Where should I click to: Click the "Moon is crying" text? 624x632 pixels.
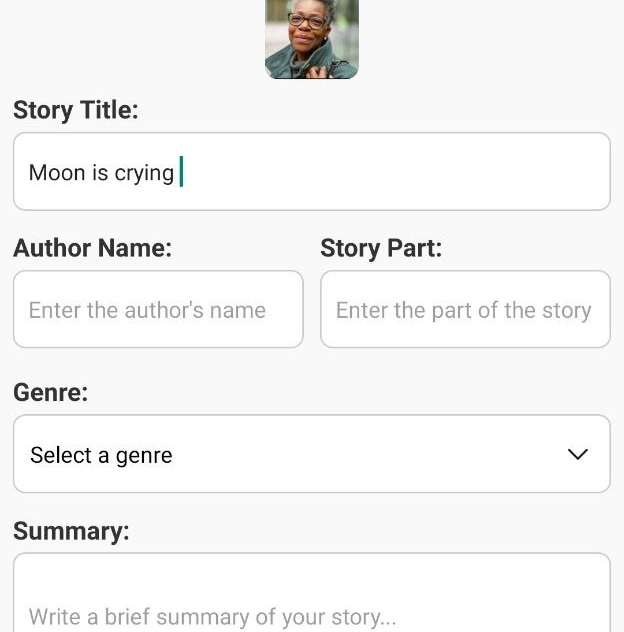click(x=101, y=173)
